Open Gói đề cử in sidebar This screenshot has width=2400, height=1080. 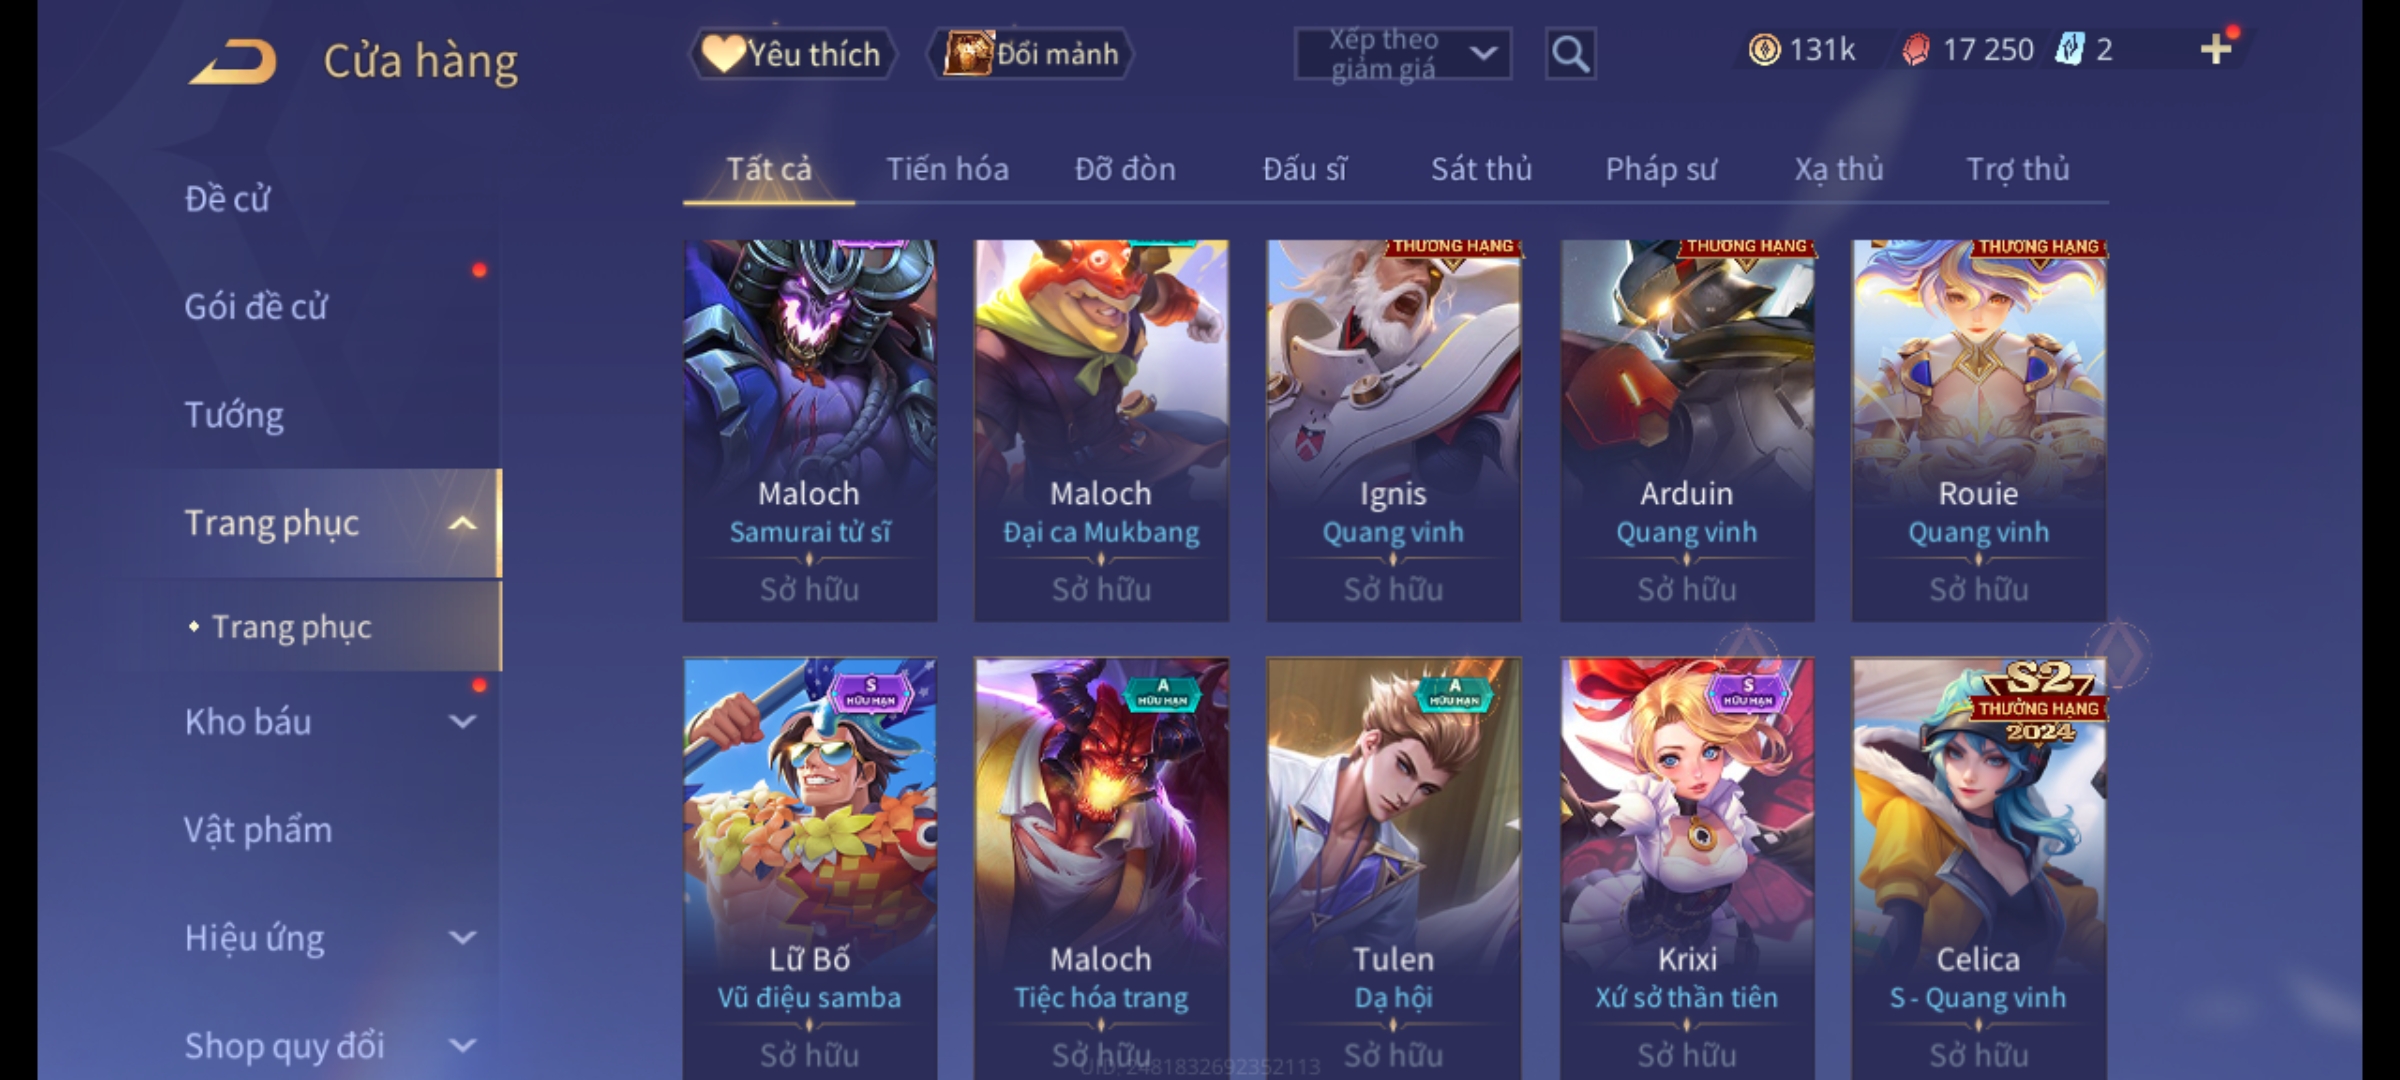coord(256,306)
